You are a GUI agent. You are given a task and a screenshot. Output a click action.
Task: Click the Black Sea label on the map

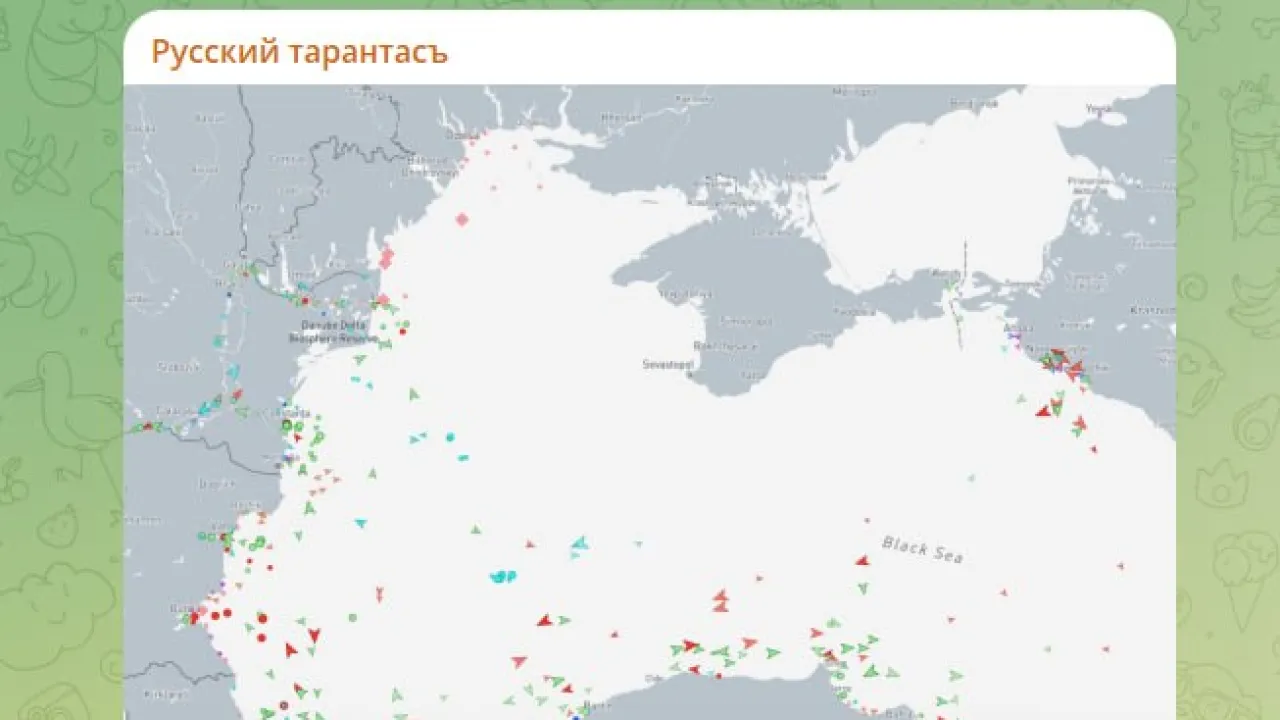[922, 549]
